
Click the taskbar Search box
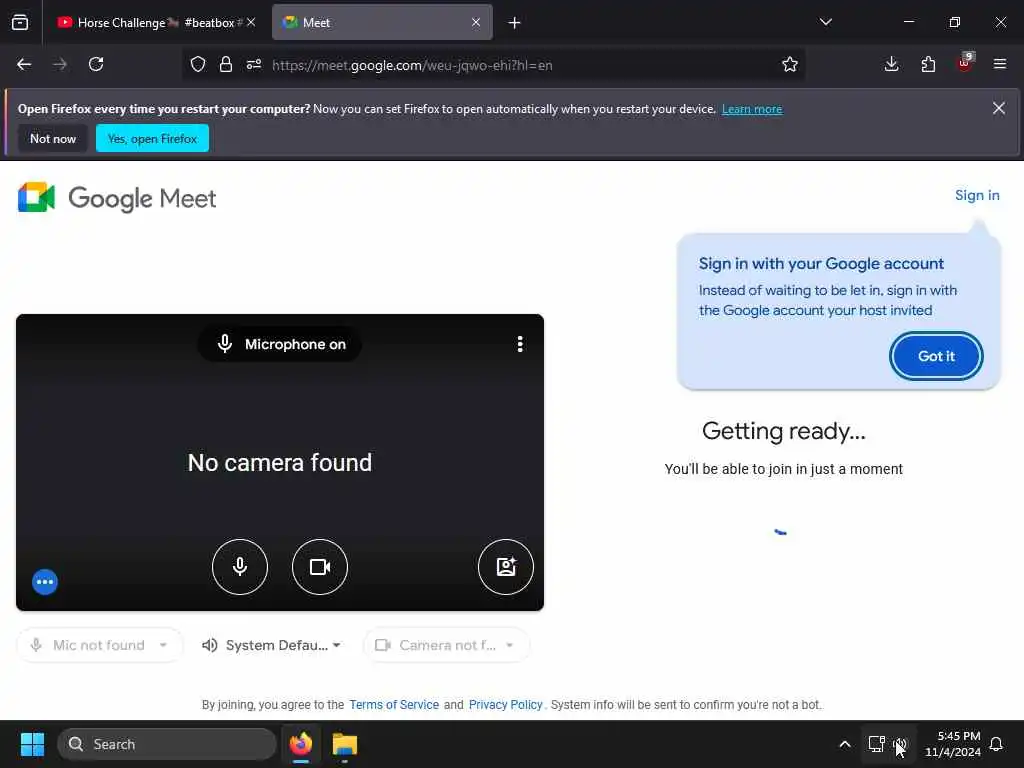pyautogui.click(x=167, y=744)
